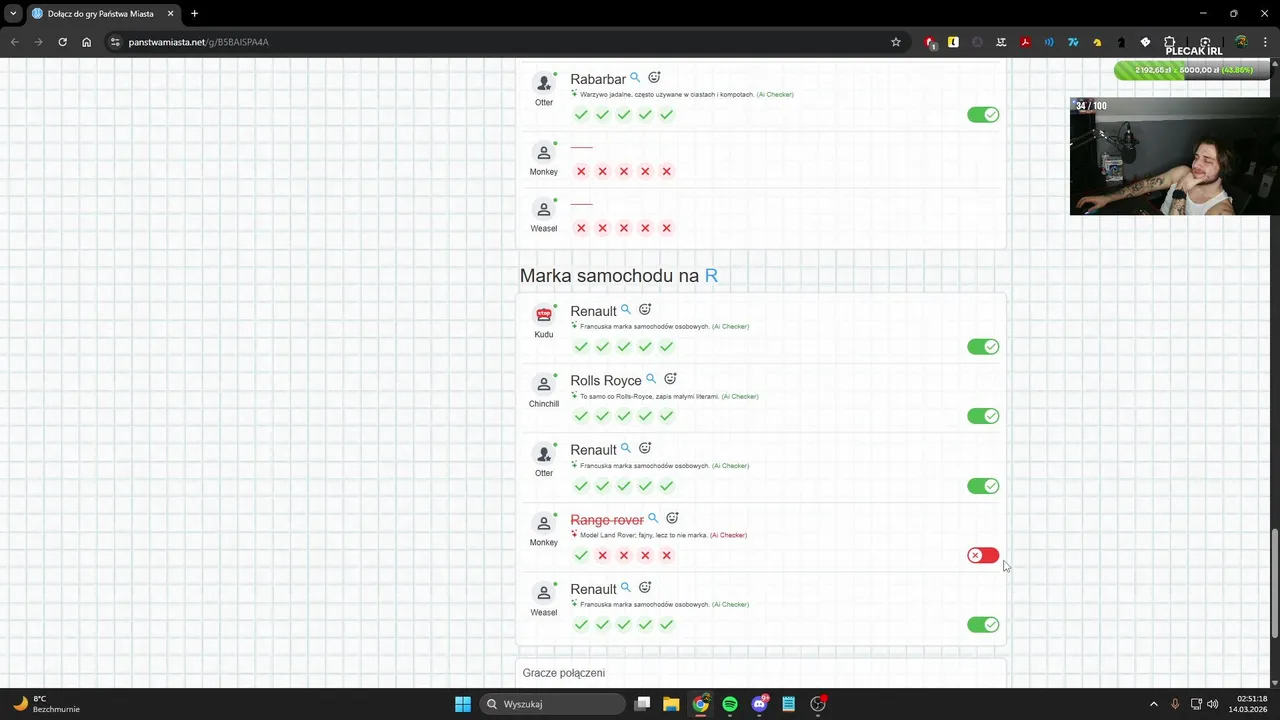
Task: Open Adobe Acrobat browser extension
Action: tap(1025, 42)
